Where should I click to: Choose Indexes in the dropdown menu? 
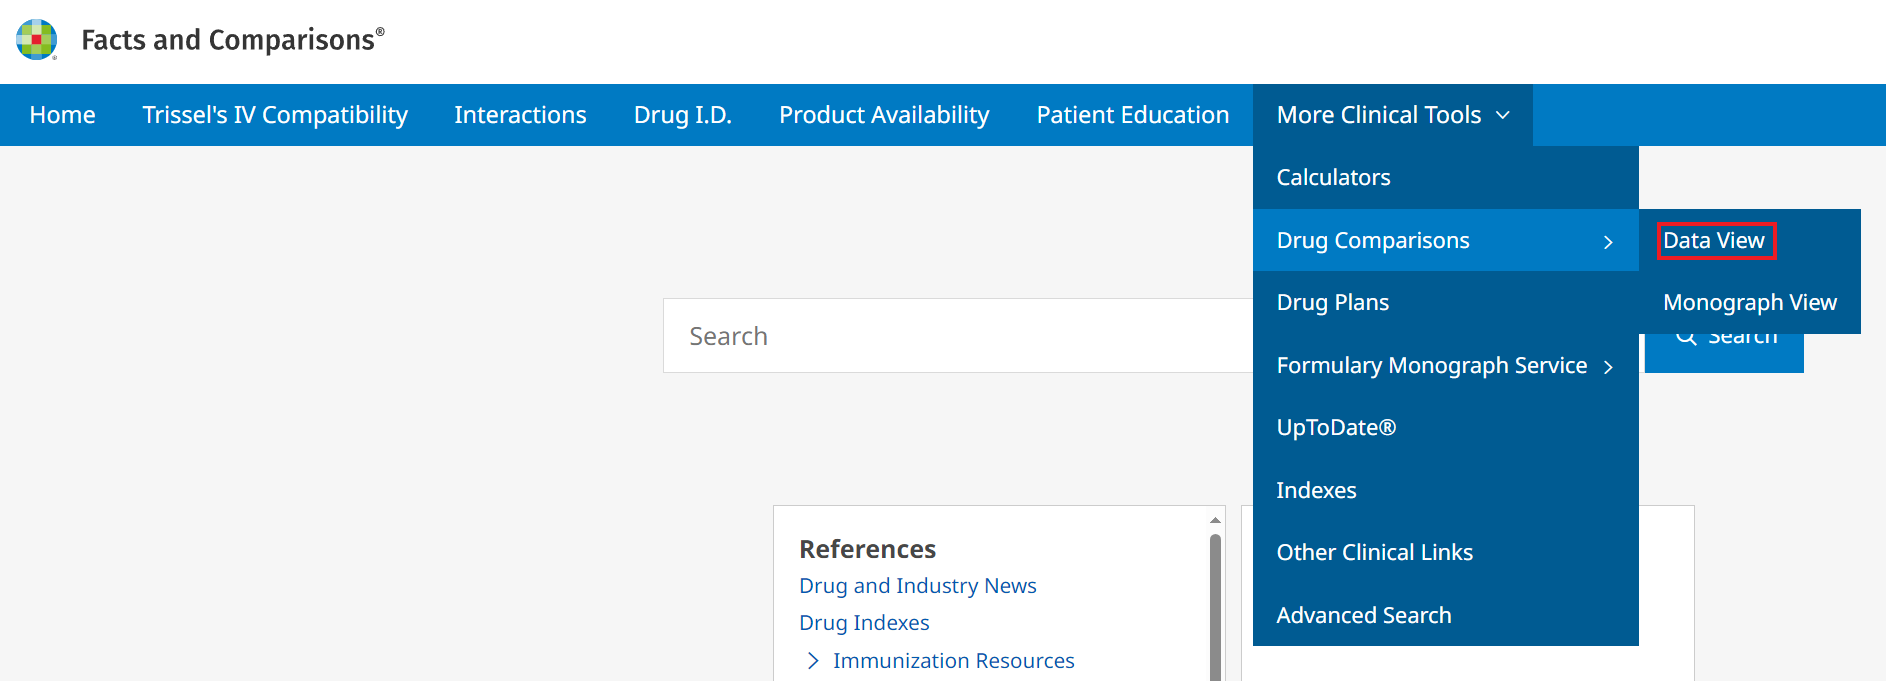tap(1316, 490)
